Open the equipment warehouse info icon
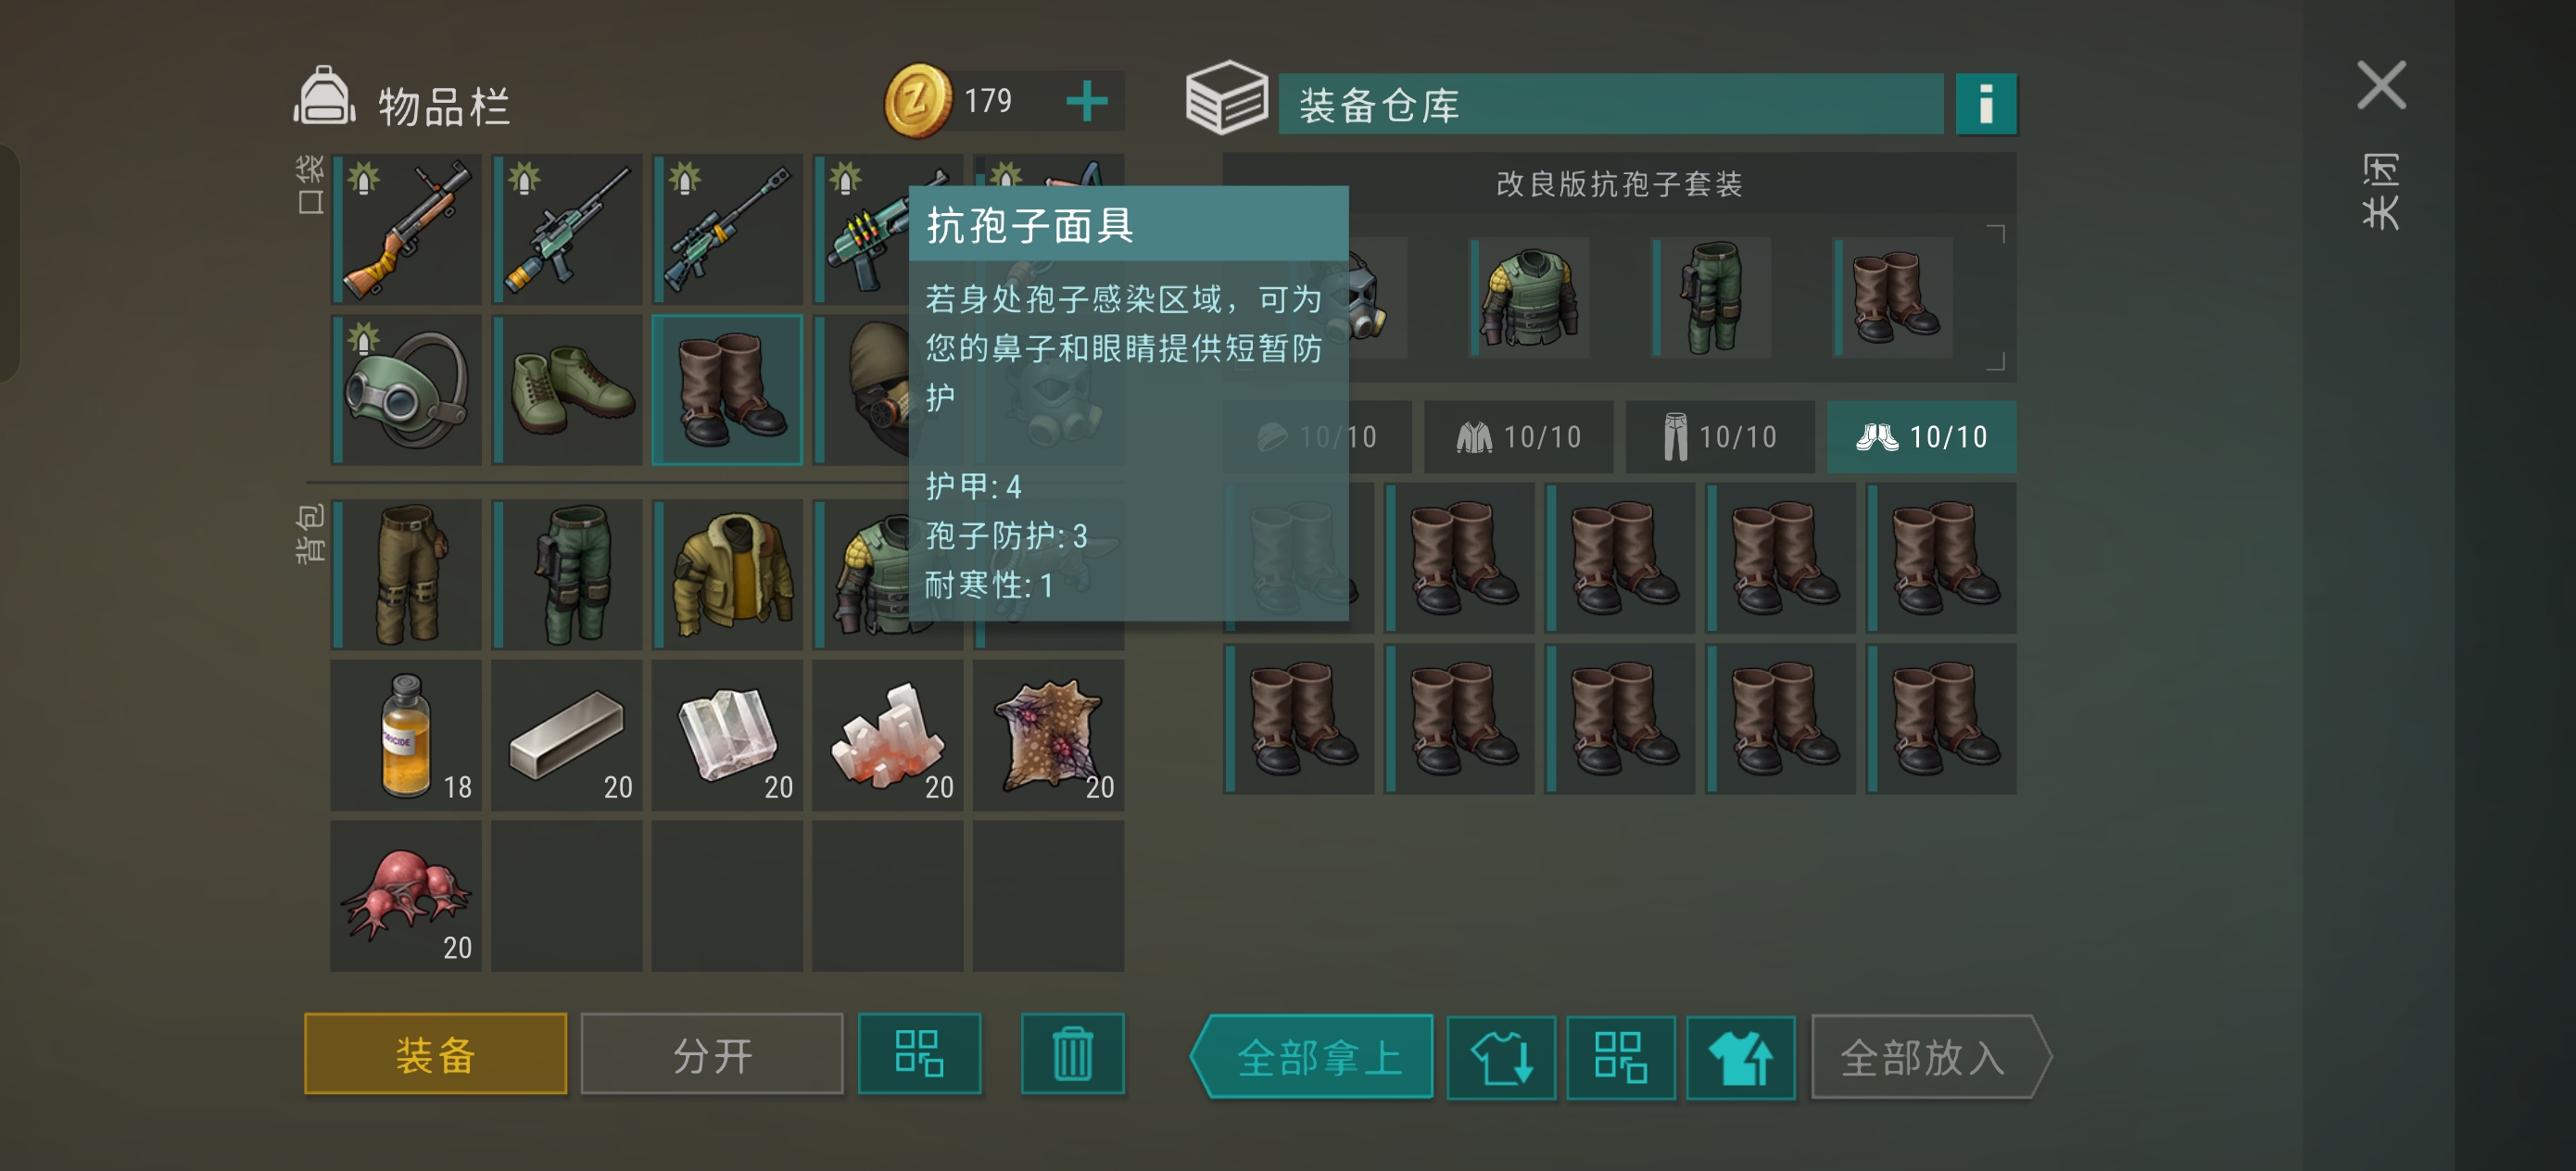Viewport: 2576px width, 1171px height. (x=1985, y=103)
